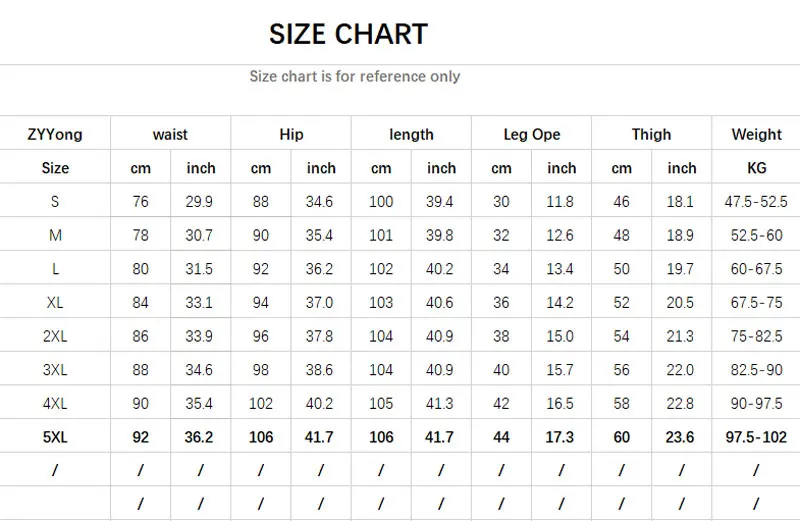Click the bold 5XL size row label
This screenshot has height=521, width=800.
(x=55, y=437)
